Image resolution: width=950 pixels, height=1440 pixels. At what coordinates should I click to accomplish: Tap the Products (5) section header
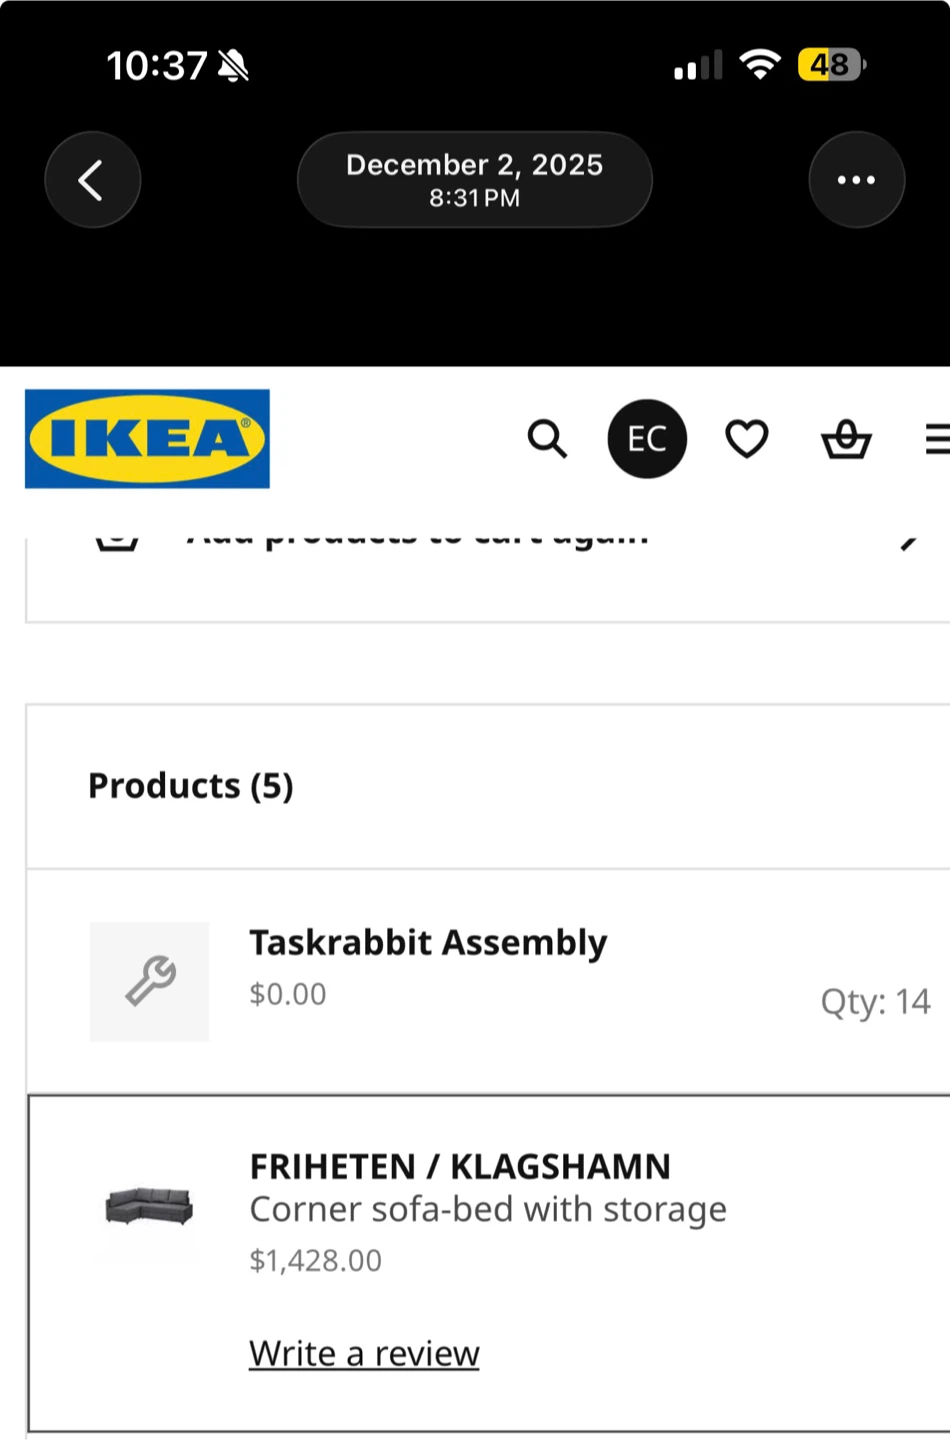(x=191, y=786)
